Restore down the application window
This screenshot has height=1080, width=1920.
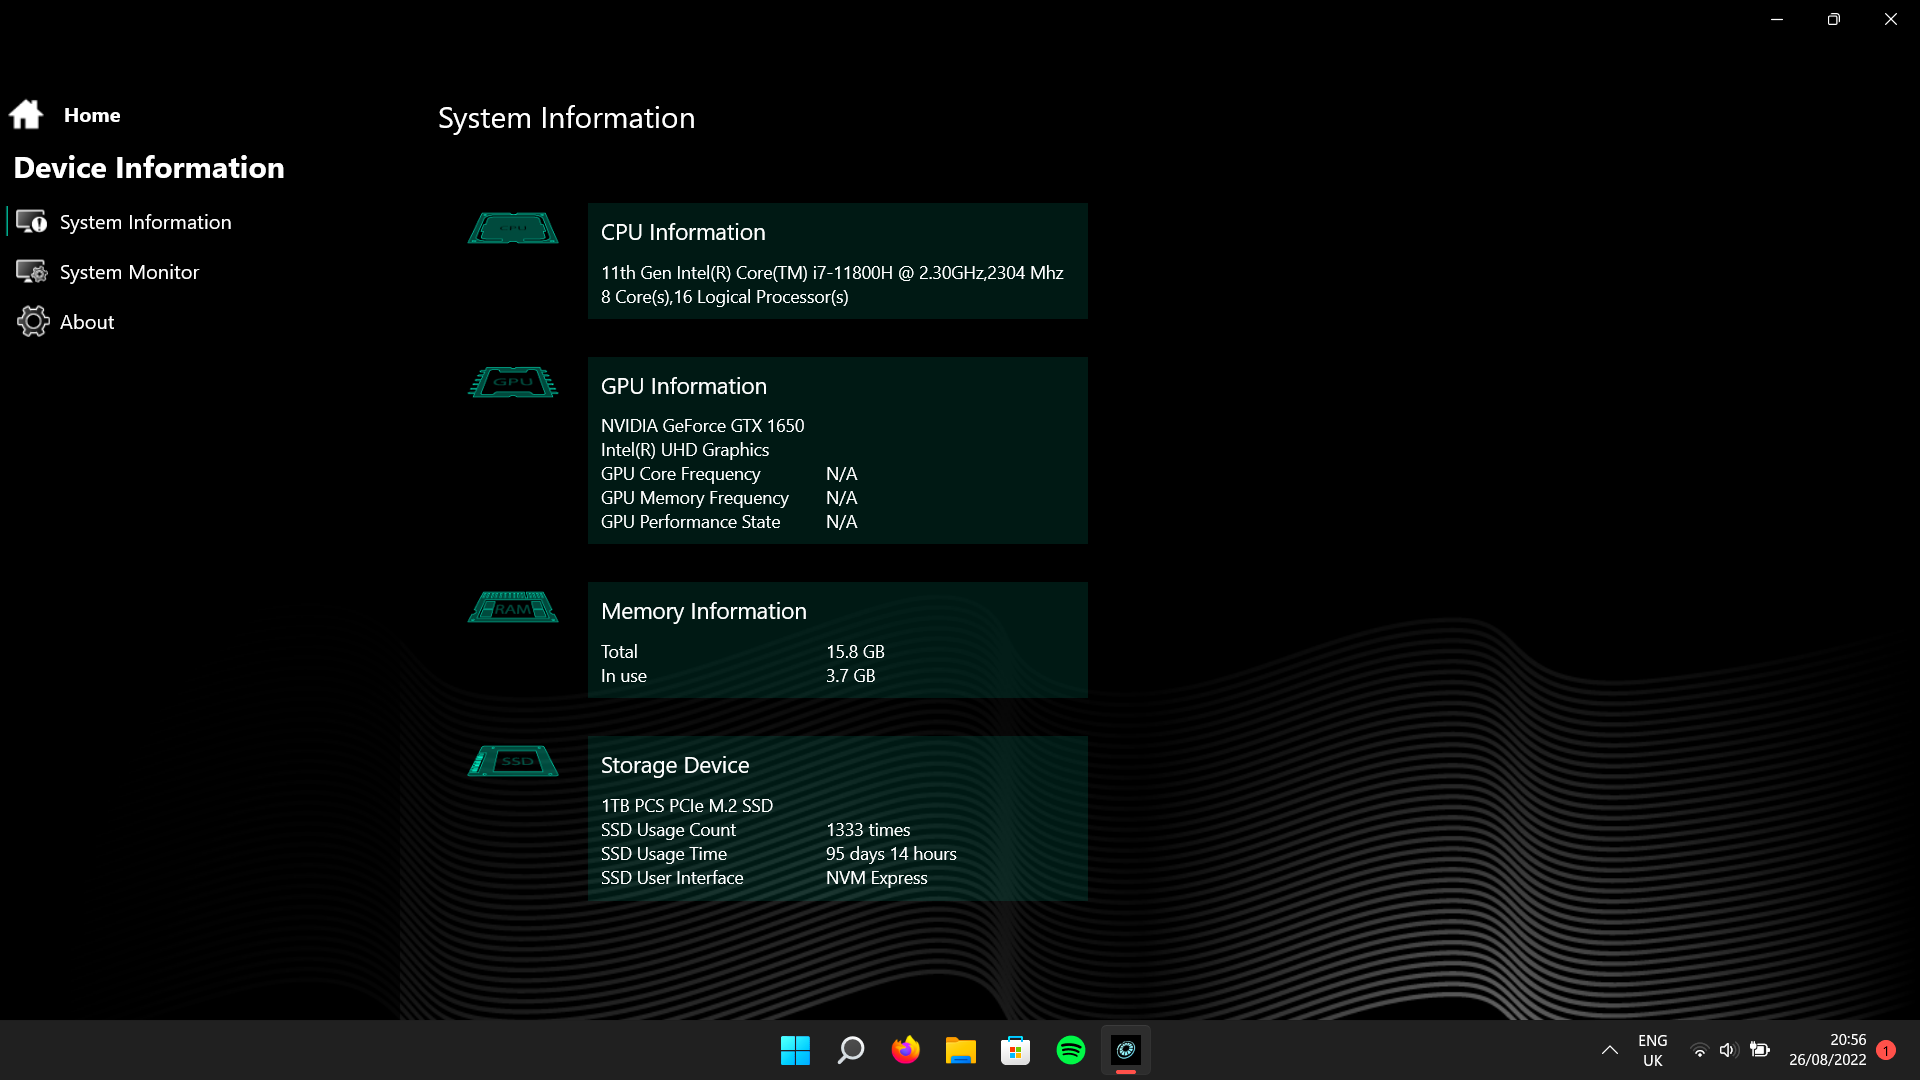coord(1833,19)
